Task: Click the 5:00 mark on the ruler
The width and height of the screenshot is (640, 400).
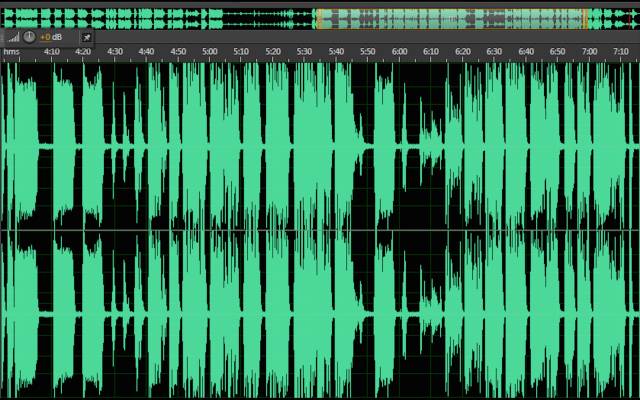Action: click(210, 51)
